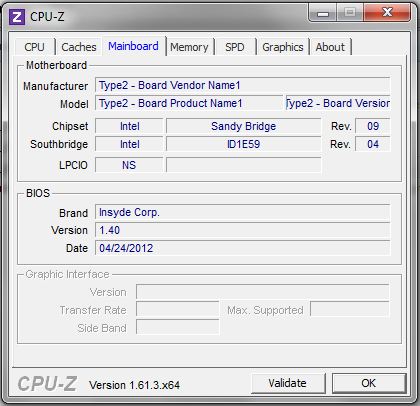Screen dimensions: 420x406
Task: Switch to the CPU tab
Action: (34, 47)
